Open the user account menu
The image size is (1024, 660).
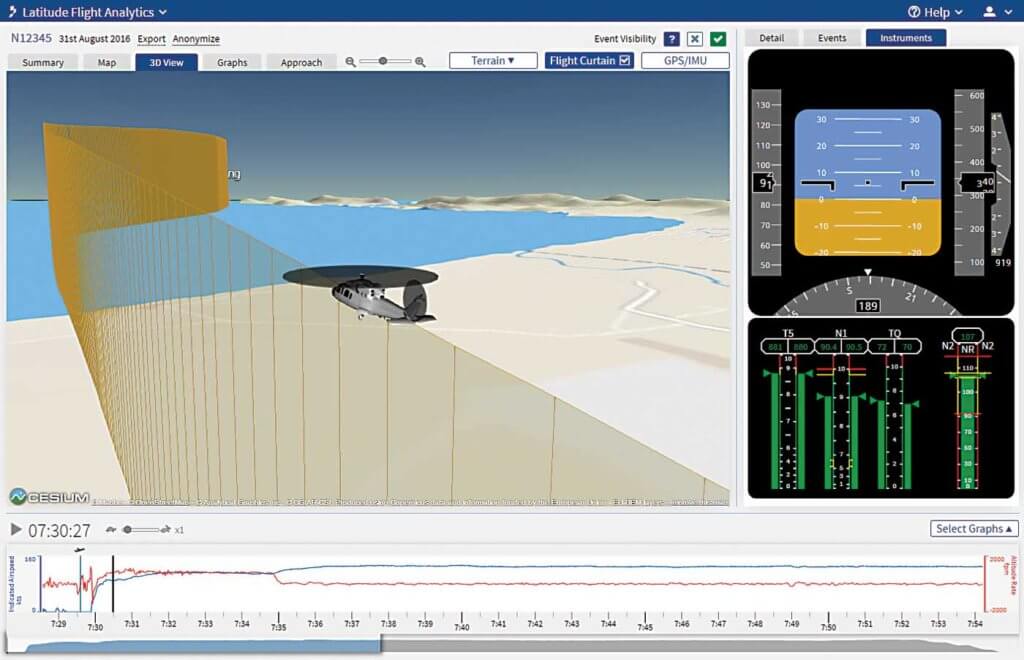tap(998, 12)
